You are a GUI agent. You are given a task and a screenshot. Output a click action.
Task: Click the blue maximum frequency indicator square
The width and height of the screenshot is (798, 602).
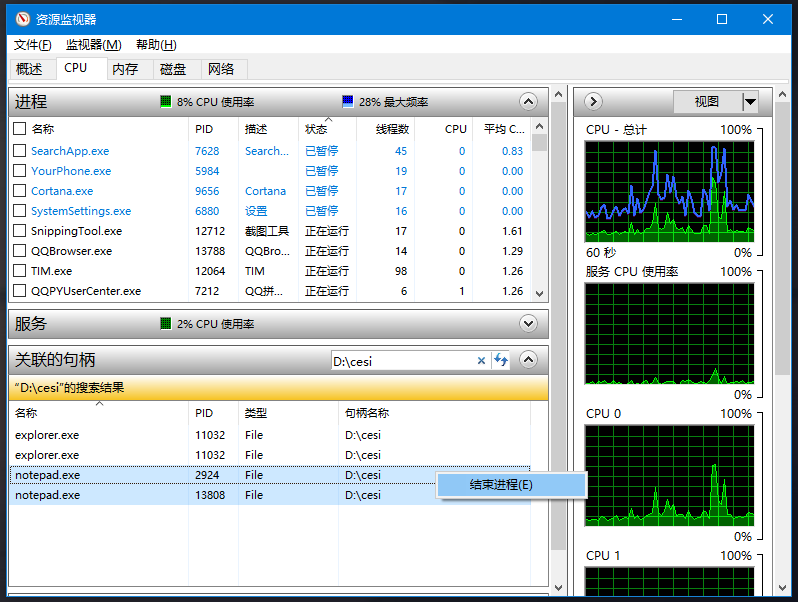click(x=348, y=102)
